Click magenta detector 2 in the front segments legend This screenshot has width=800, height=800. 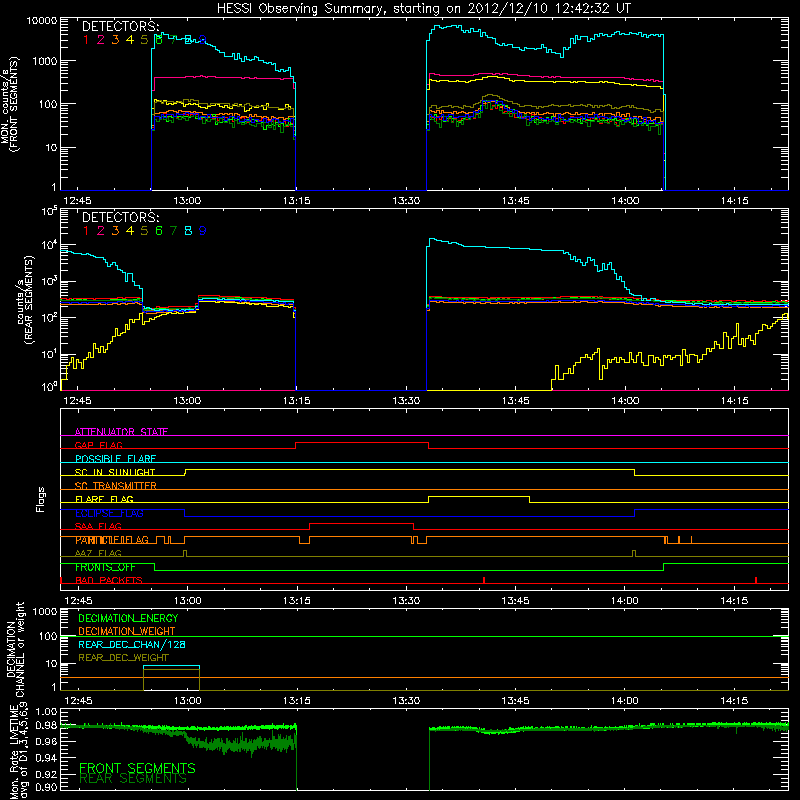(101, 40)
